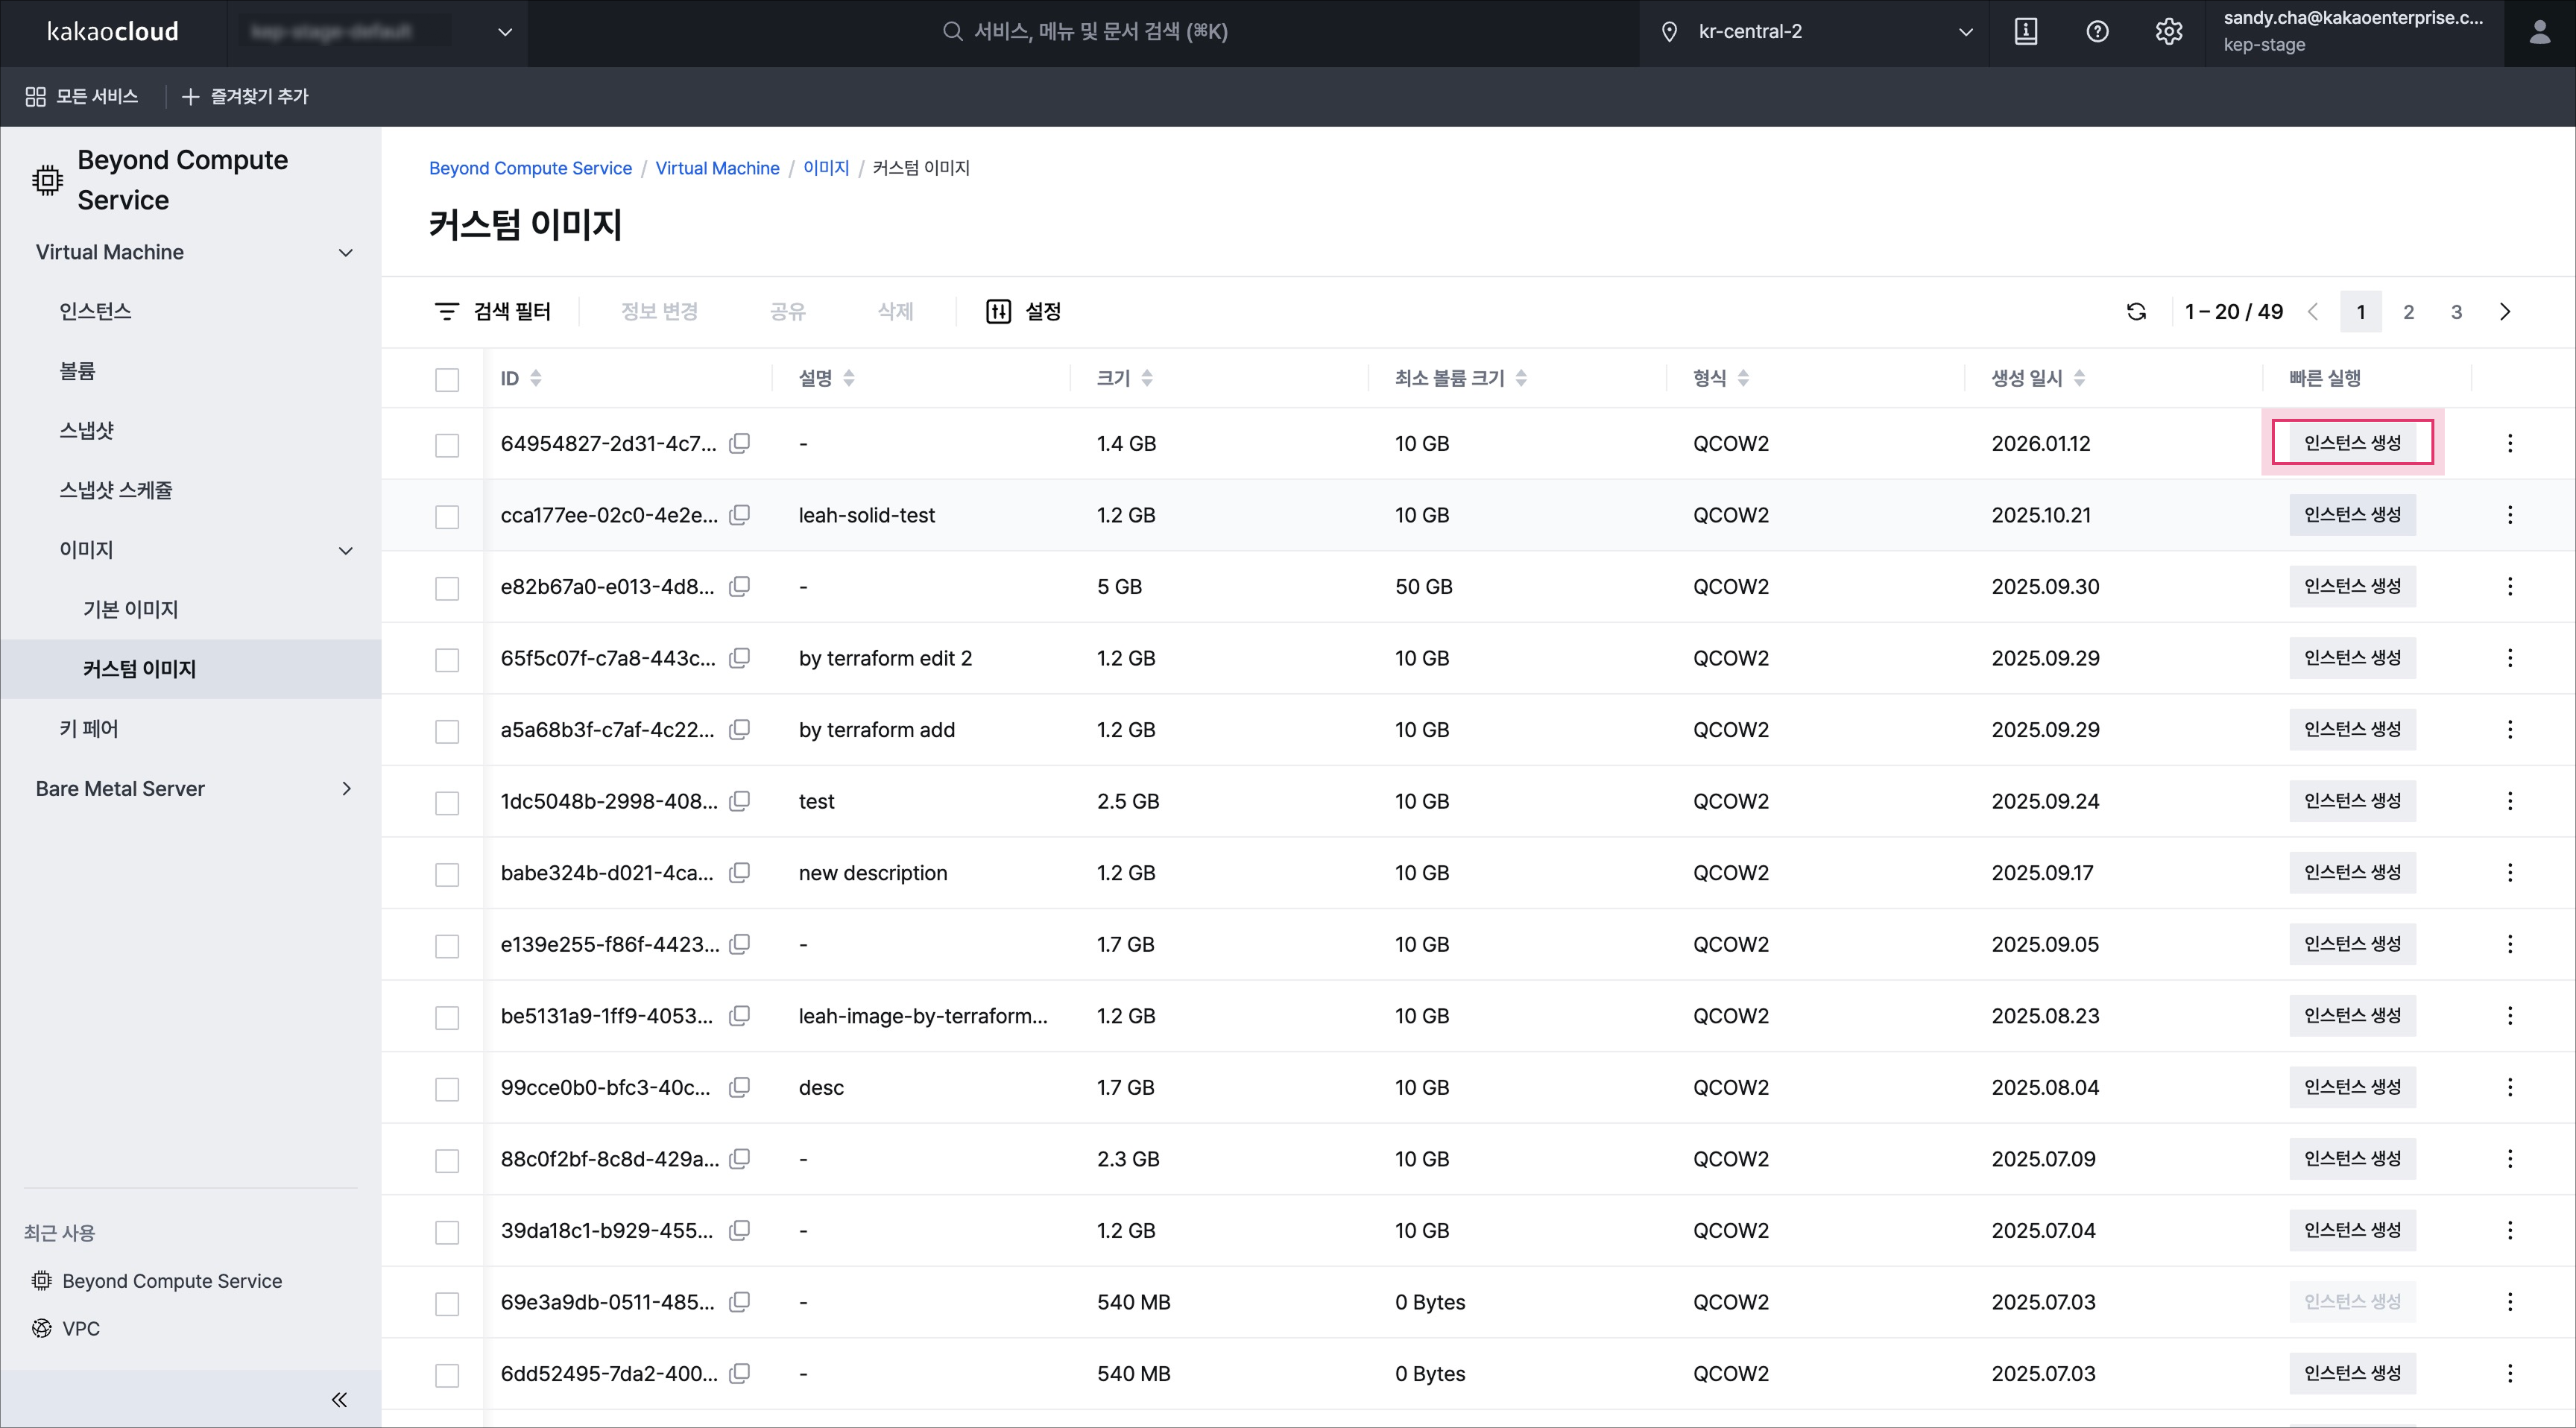
Task: Open the kr-central-2 region dropdown
Action: (1815, 32)
